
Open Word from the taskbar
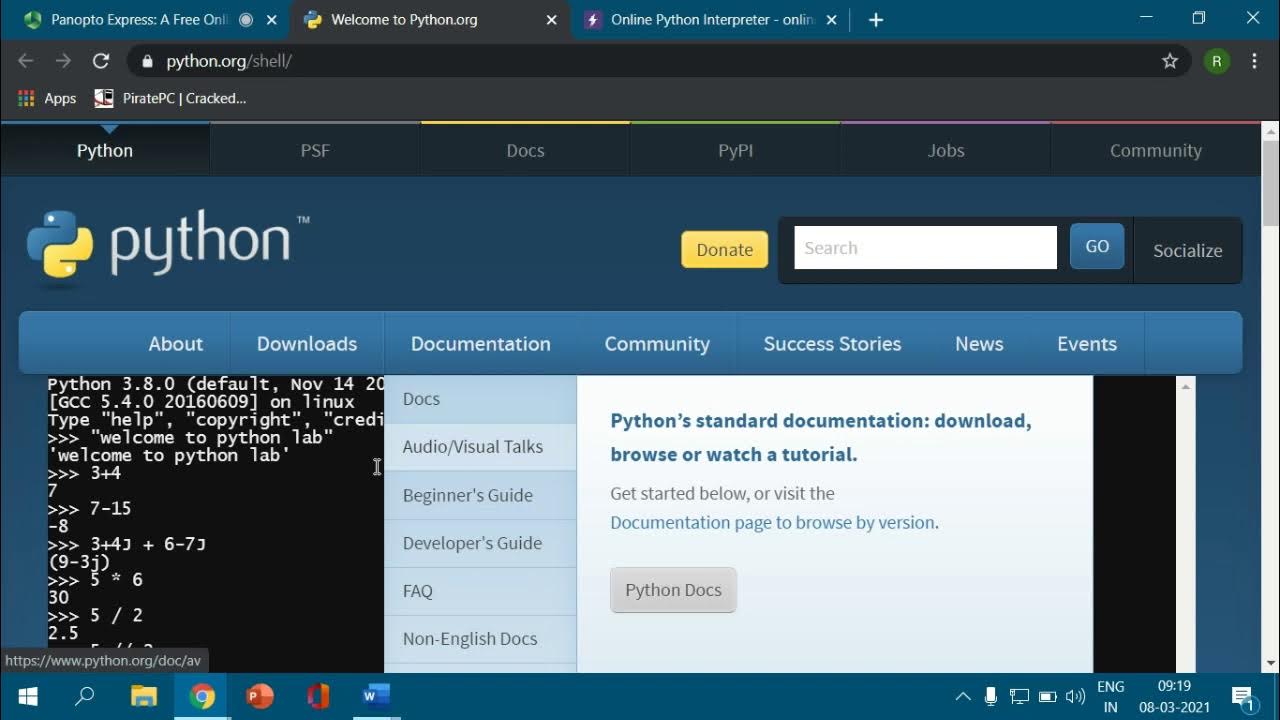click(376, 696)
